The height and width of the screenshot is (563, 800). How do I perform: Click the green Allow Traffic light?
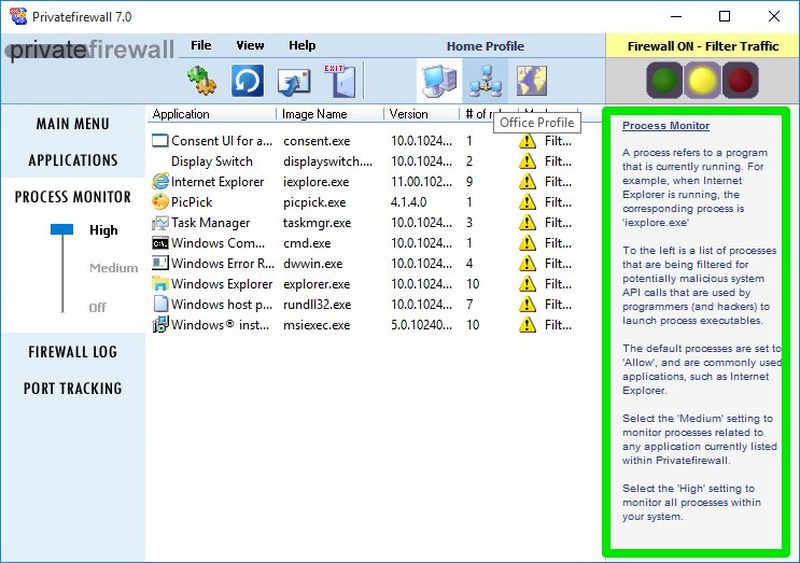tap(664, 80)
